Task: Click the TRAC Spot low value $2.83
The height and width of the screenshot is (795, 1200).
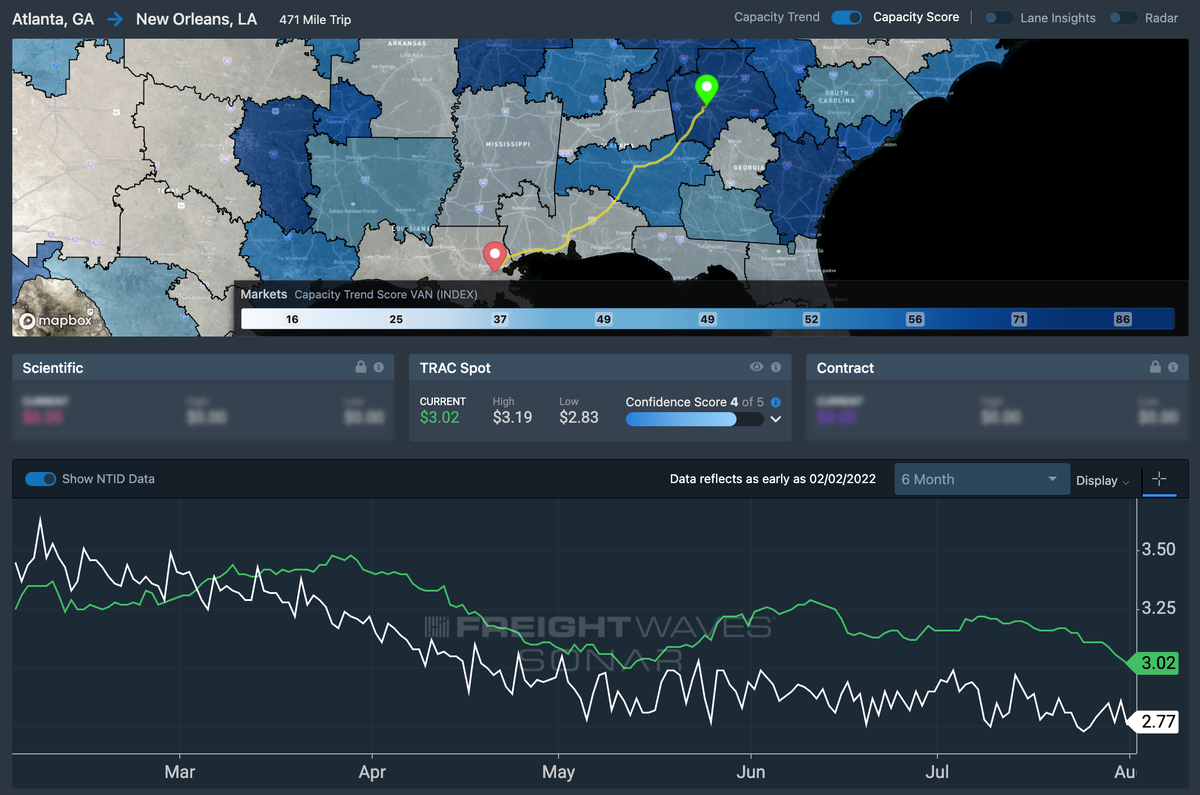Action: (x=579, y=417)
